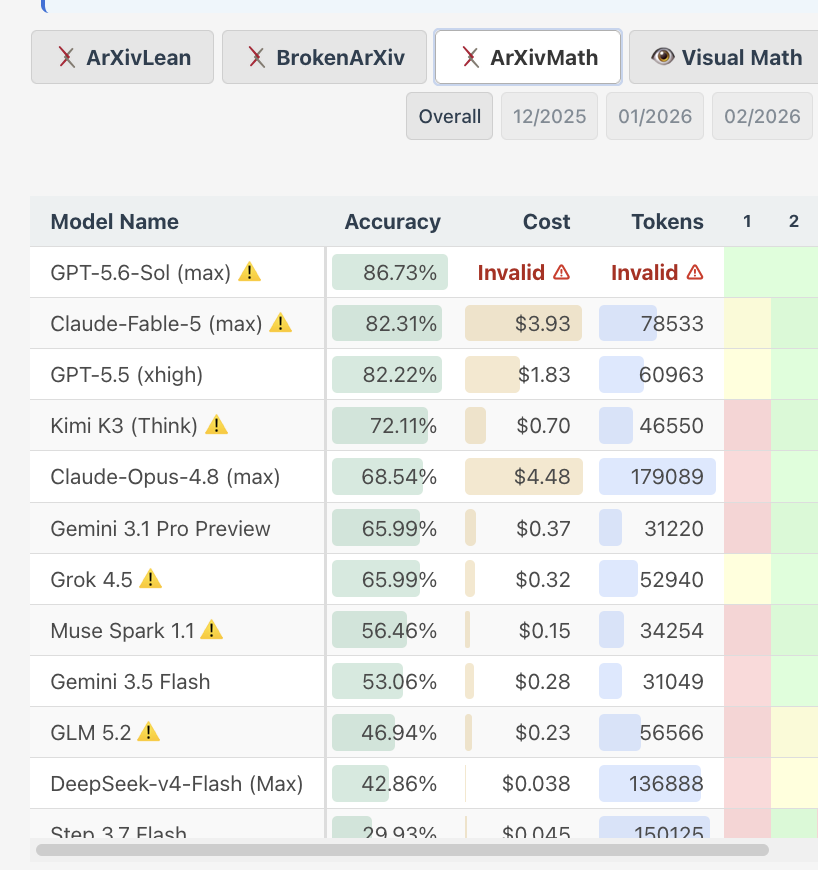Open the Visual Math tab
Image resolution: width=818 pixels, height=870 pixels.
[x=724, y=57]
